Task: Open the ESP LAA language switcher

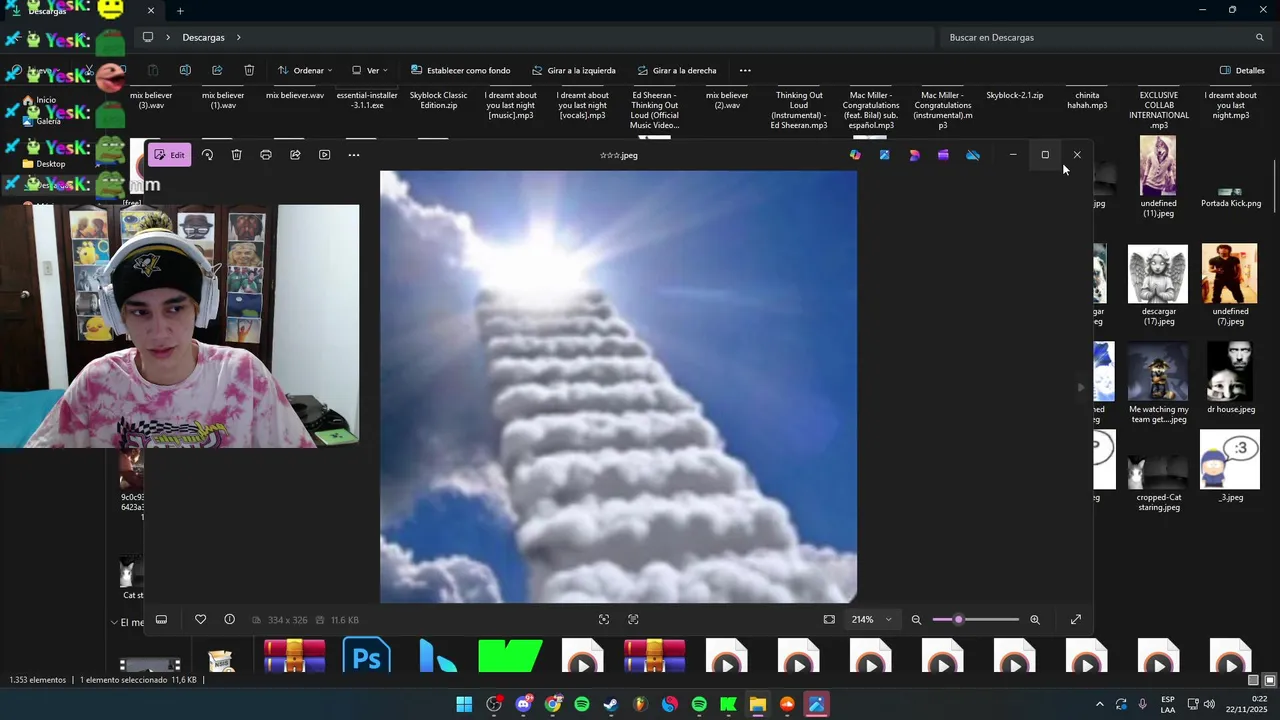Action: click(x=1168, y=704)
